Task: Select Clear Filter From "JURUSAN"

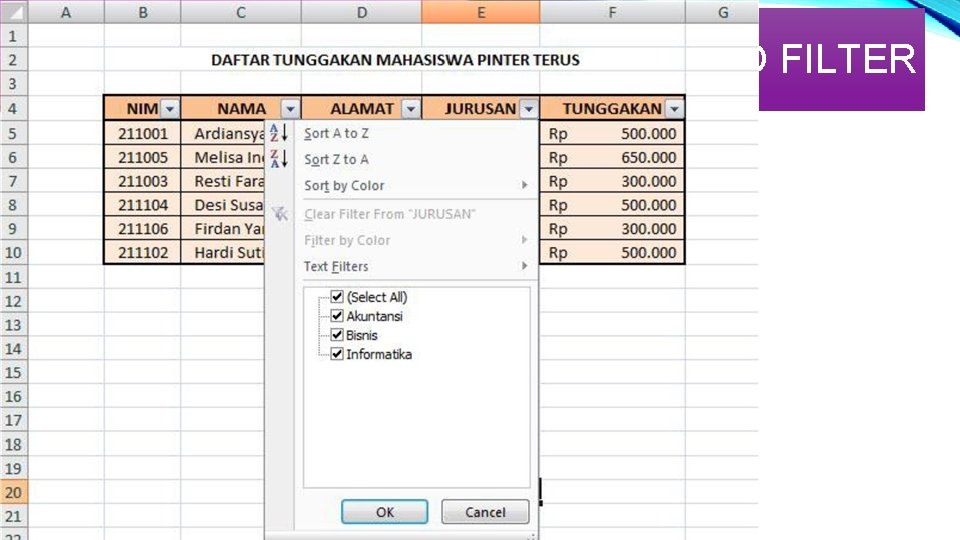Action: pyautogui.click(x=402, y=214)
